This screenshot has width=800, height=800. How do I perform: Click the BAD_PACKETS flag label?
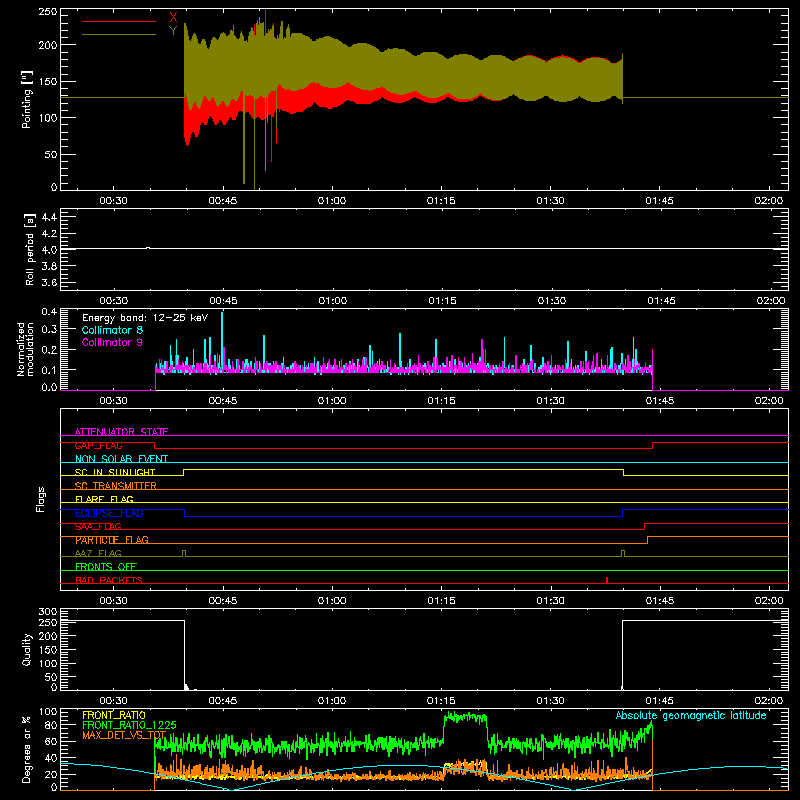(109, 580)
